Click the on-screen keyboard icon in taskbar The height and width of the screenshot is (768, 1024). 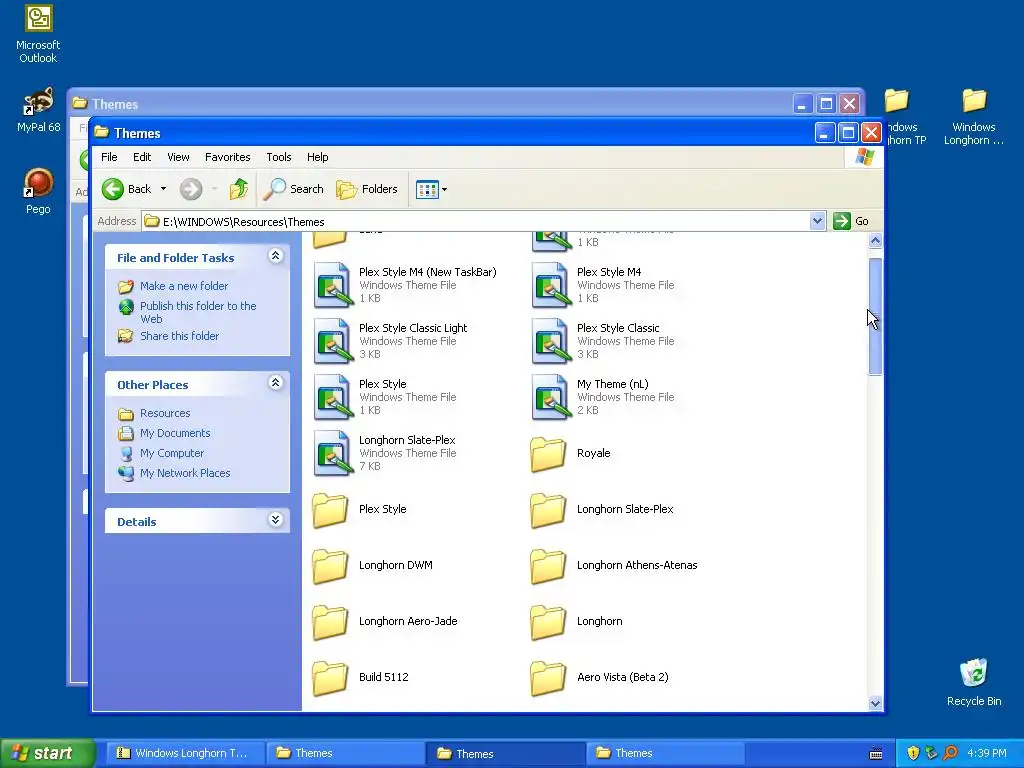pos(876,754)
